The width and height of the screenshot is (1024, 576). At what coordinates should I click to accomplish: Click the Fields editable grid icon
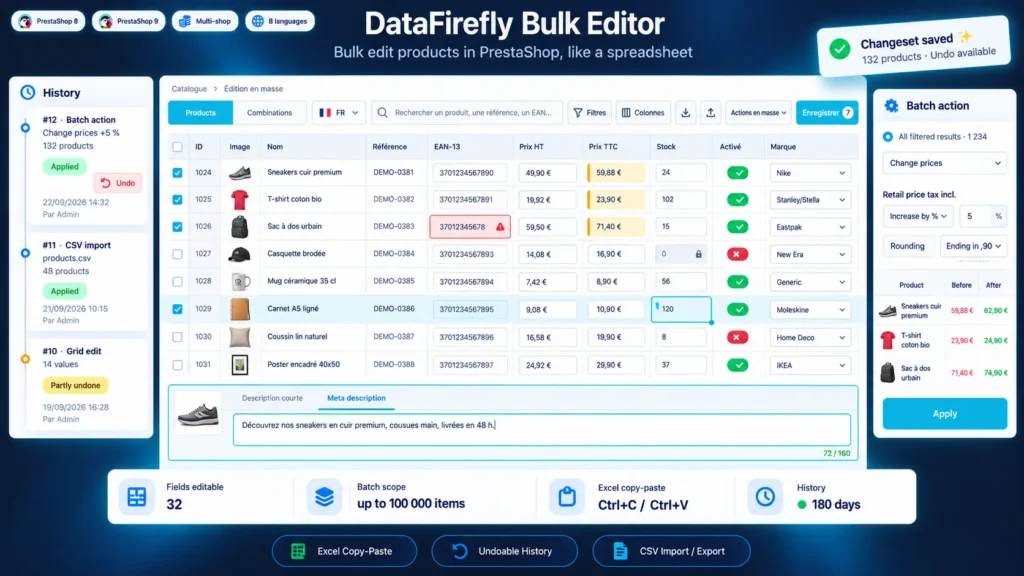136,497
